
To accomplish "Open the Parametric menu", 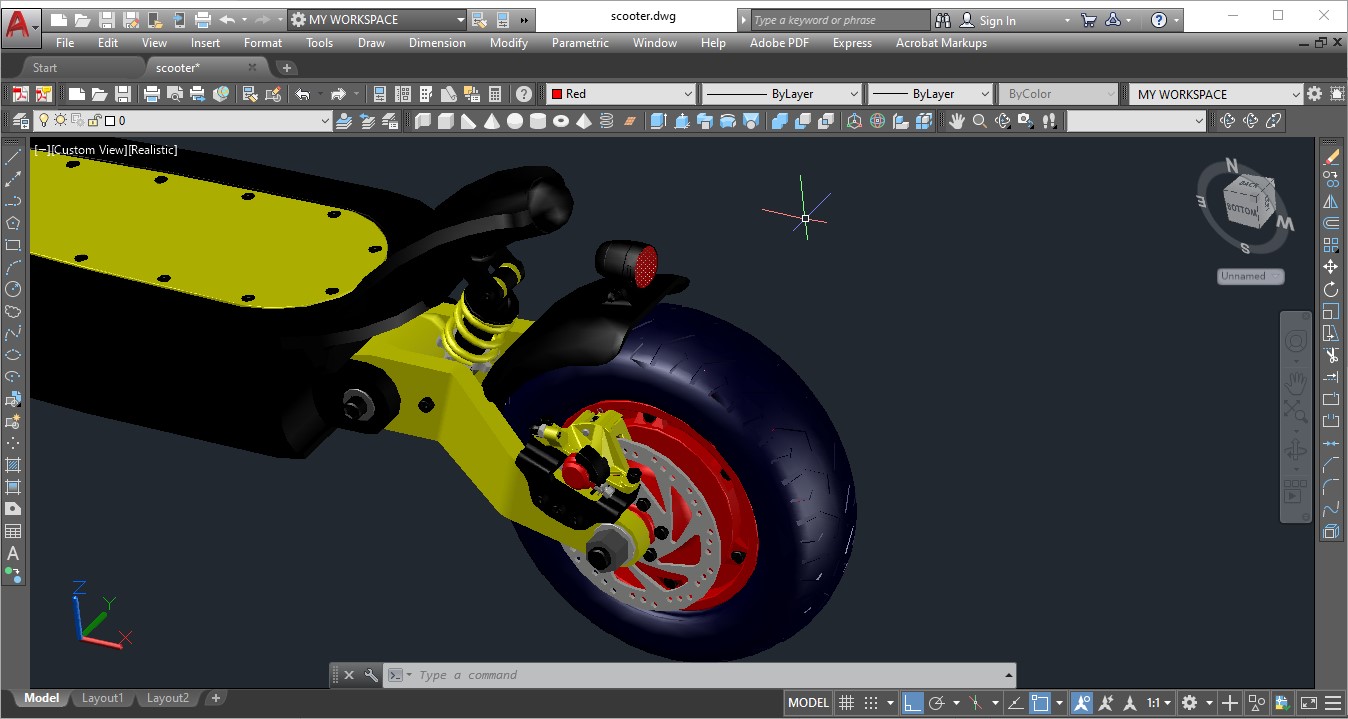I will tap(580, 43).
